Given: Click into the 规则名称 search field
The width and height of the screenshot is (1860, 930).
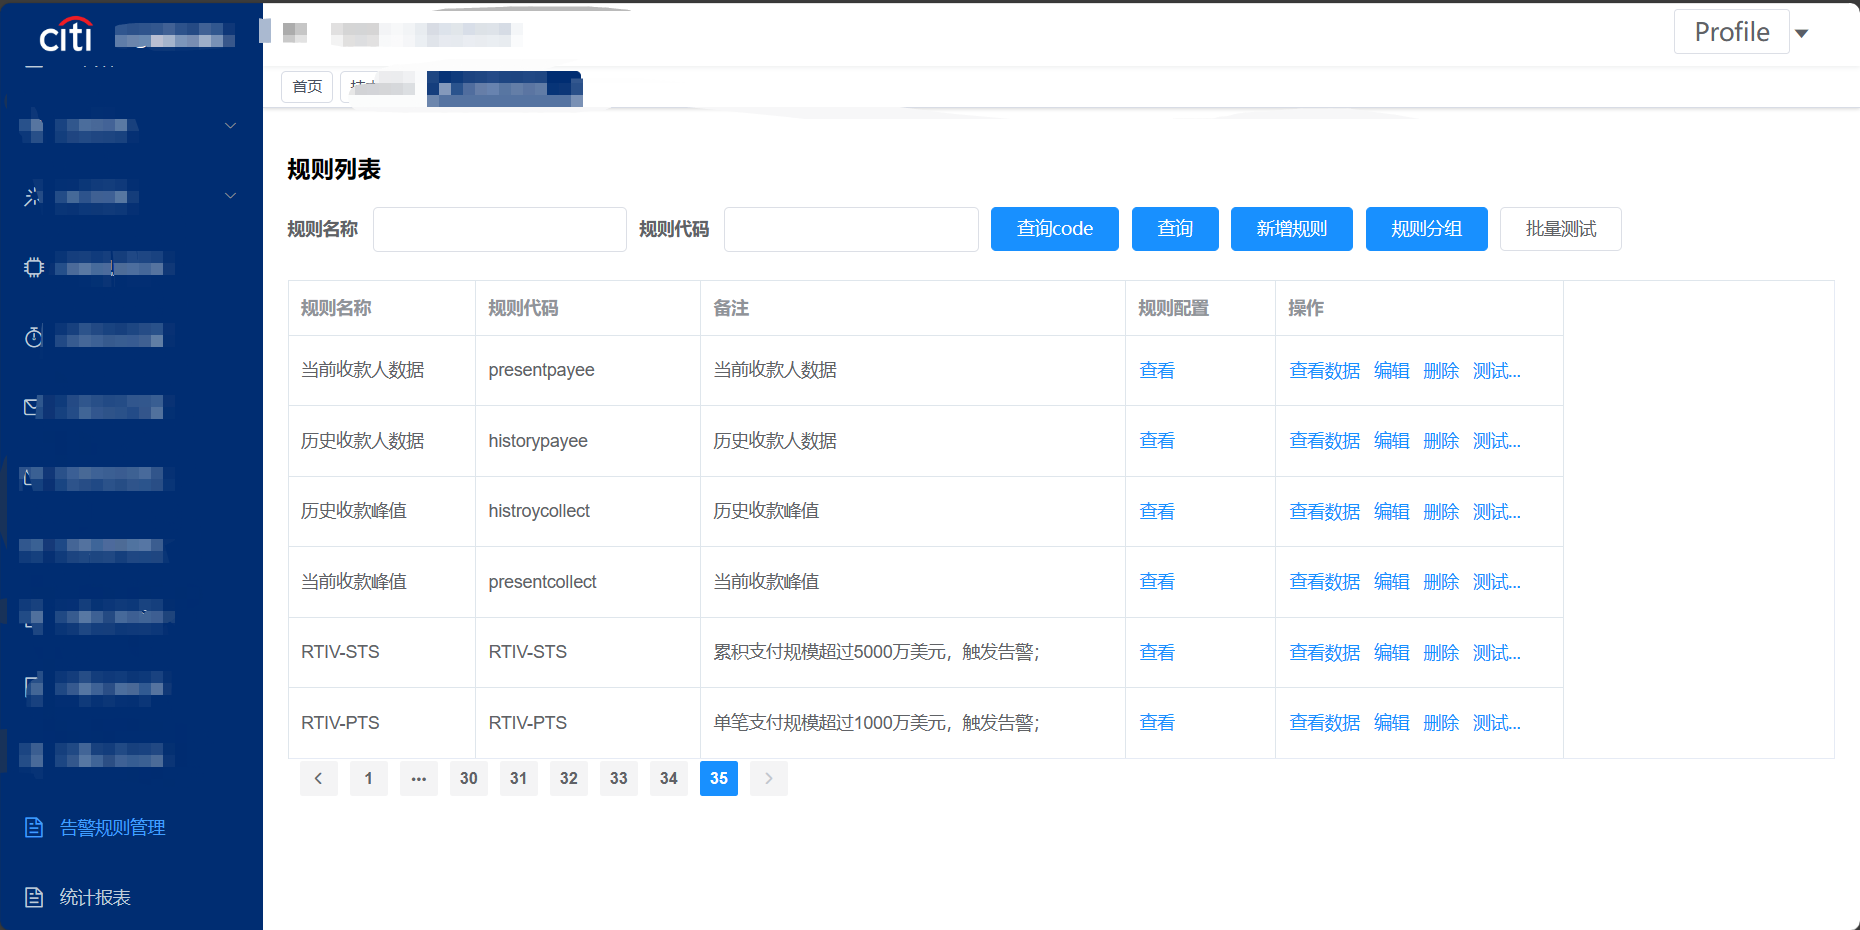Looking at the screenshot, I should [500, 229].
